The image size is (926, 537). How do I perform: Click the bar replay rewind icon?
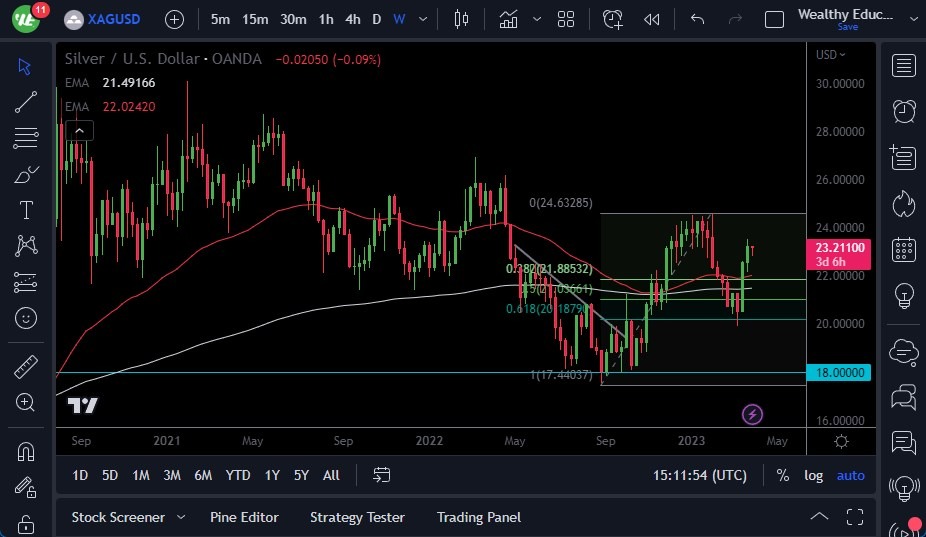coord(651,19)
